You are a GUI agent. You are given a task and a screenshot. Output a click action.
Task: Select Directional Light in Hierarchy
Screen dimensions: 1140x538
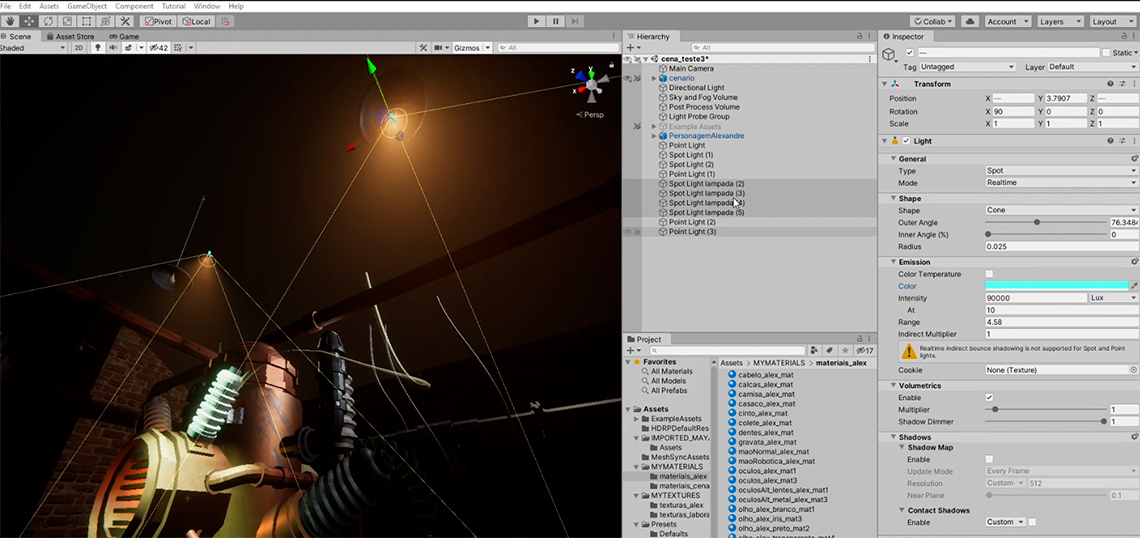(x=696, y=88)
